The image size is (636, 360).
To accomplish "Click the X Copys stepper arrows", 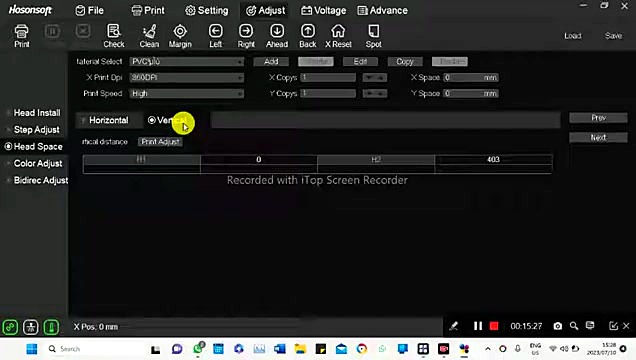I will (x=374, y=77).
